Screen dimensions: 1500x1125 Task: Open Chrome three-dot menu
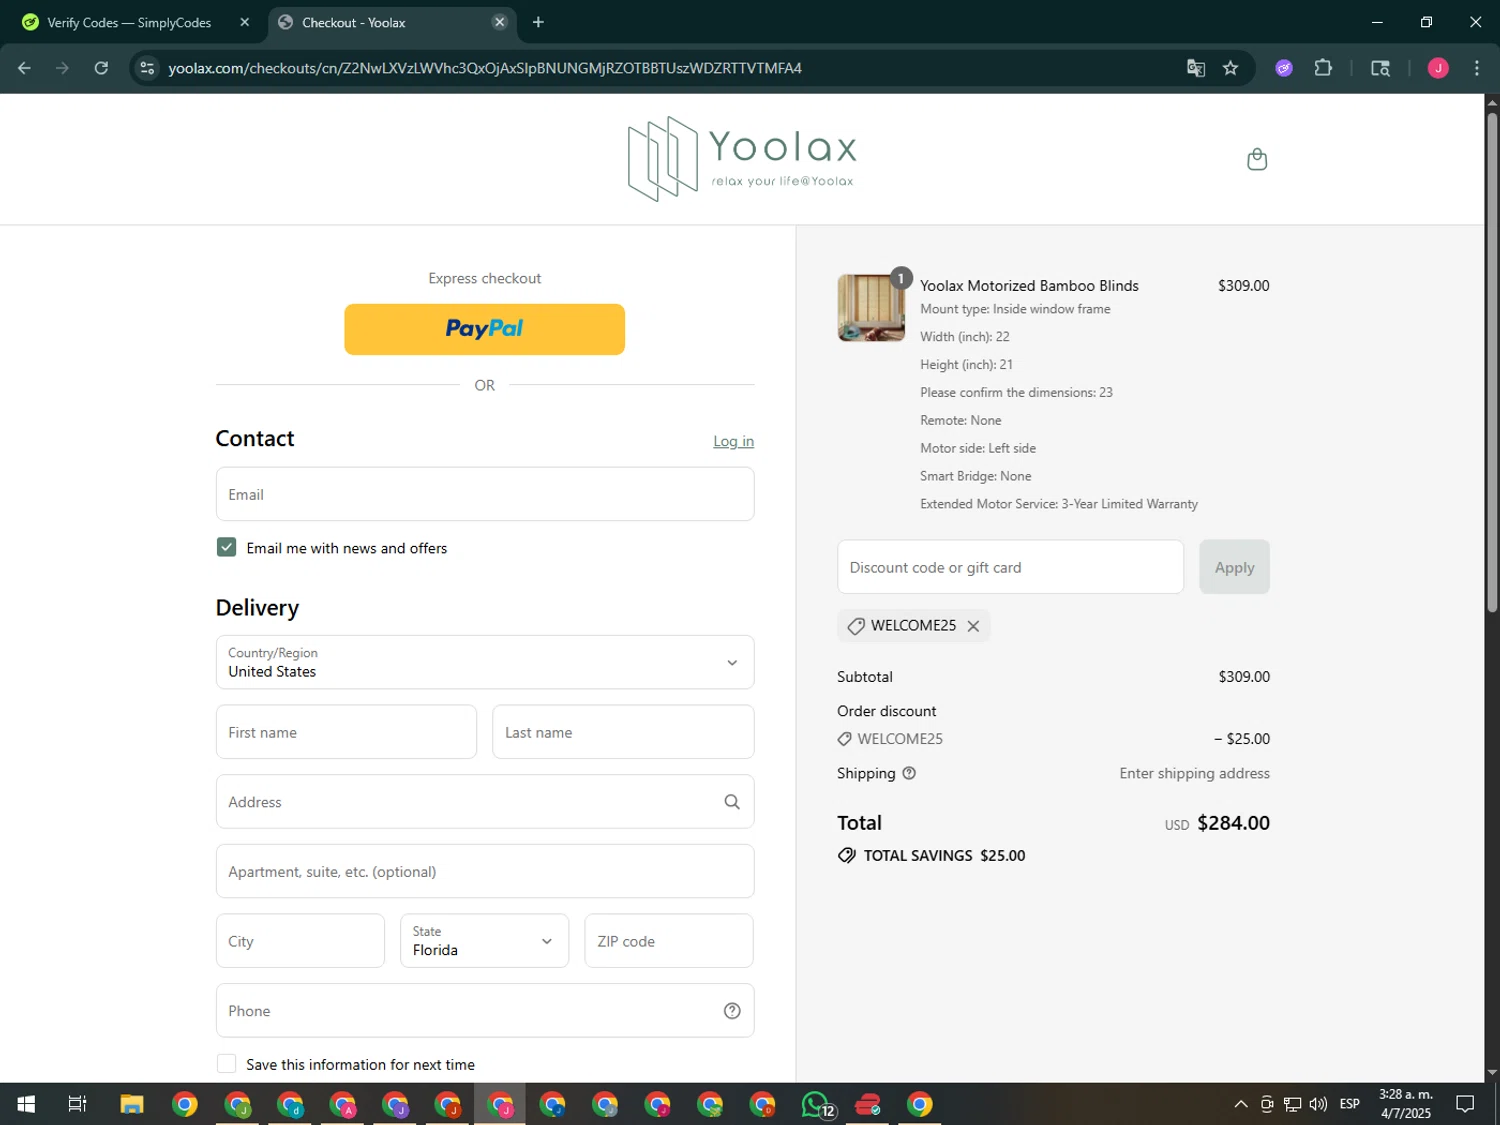1476,68
